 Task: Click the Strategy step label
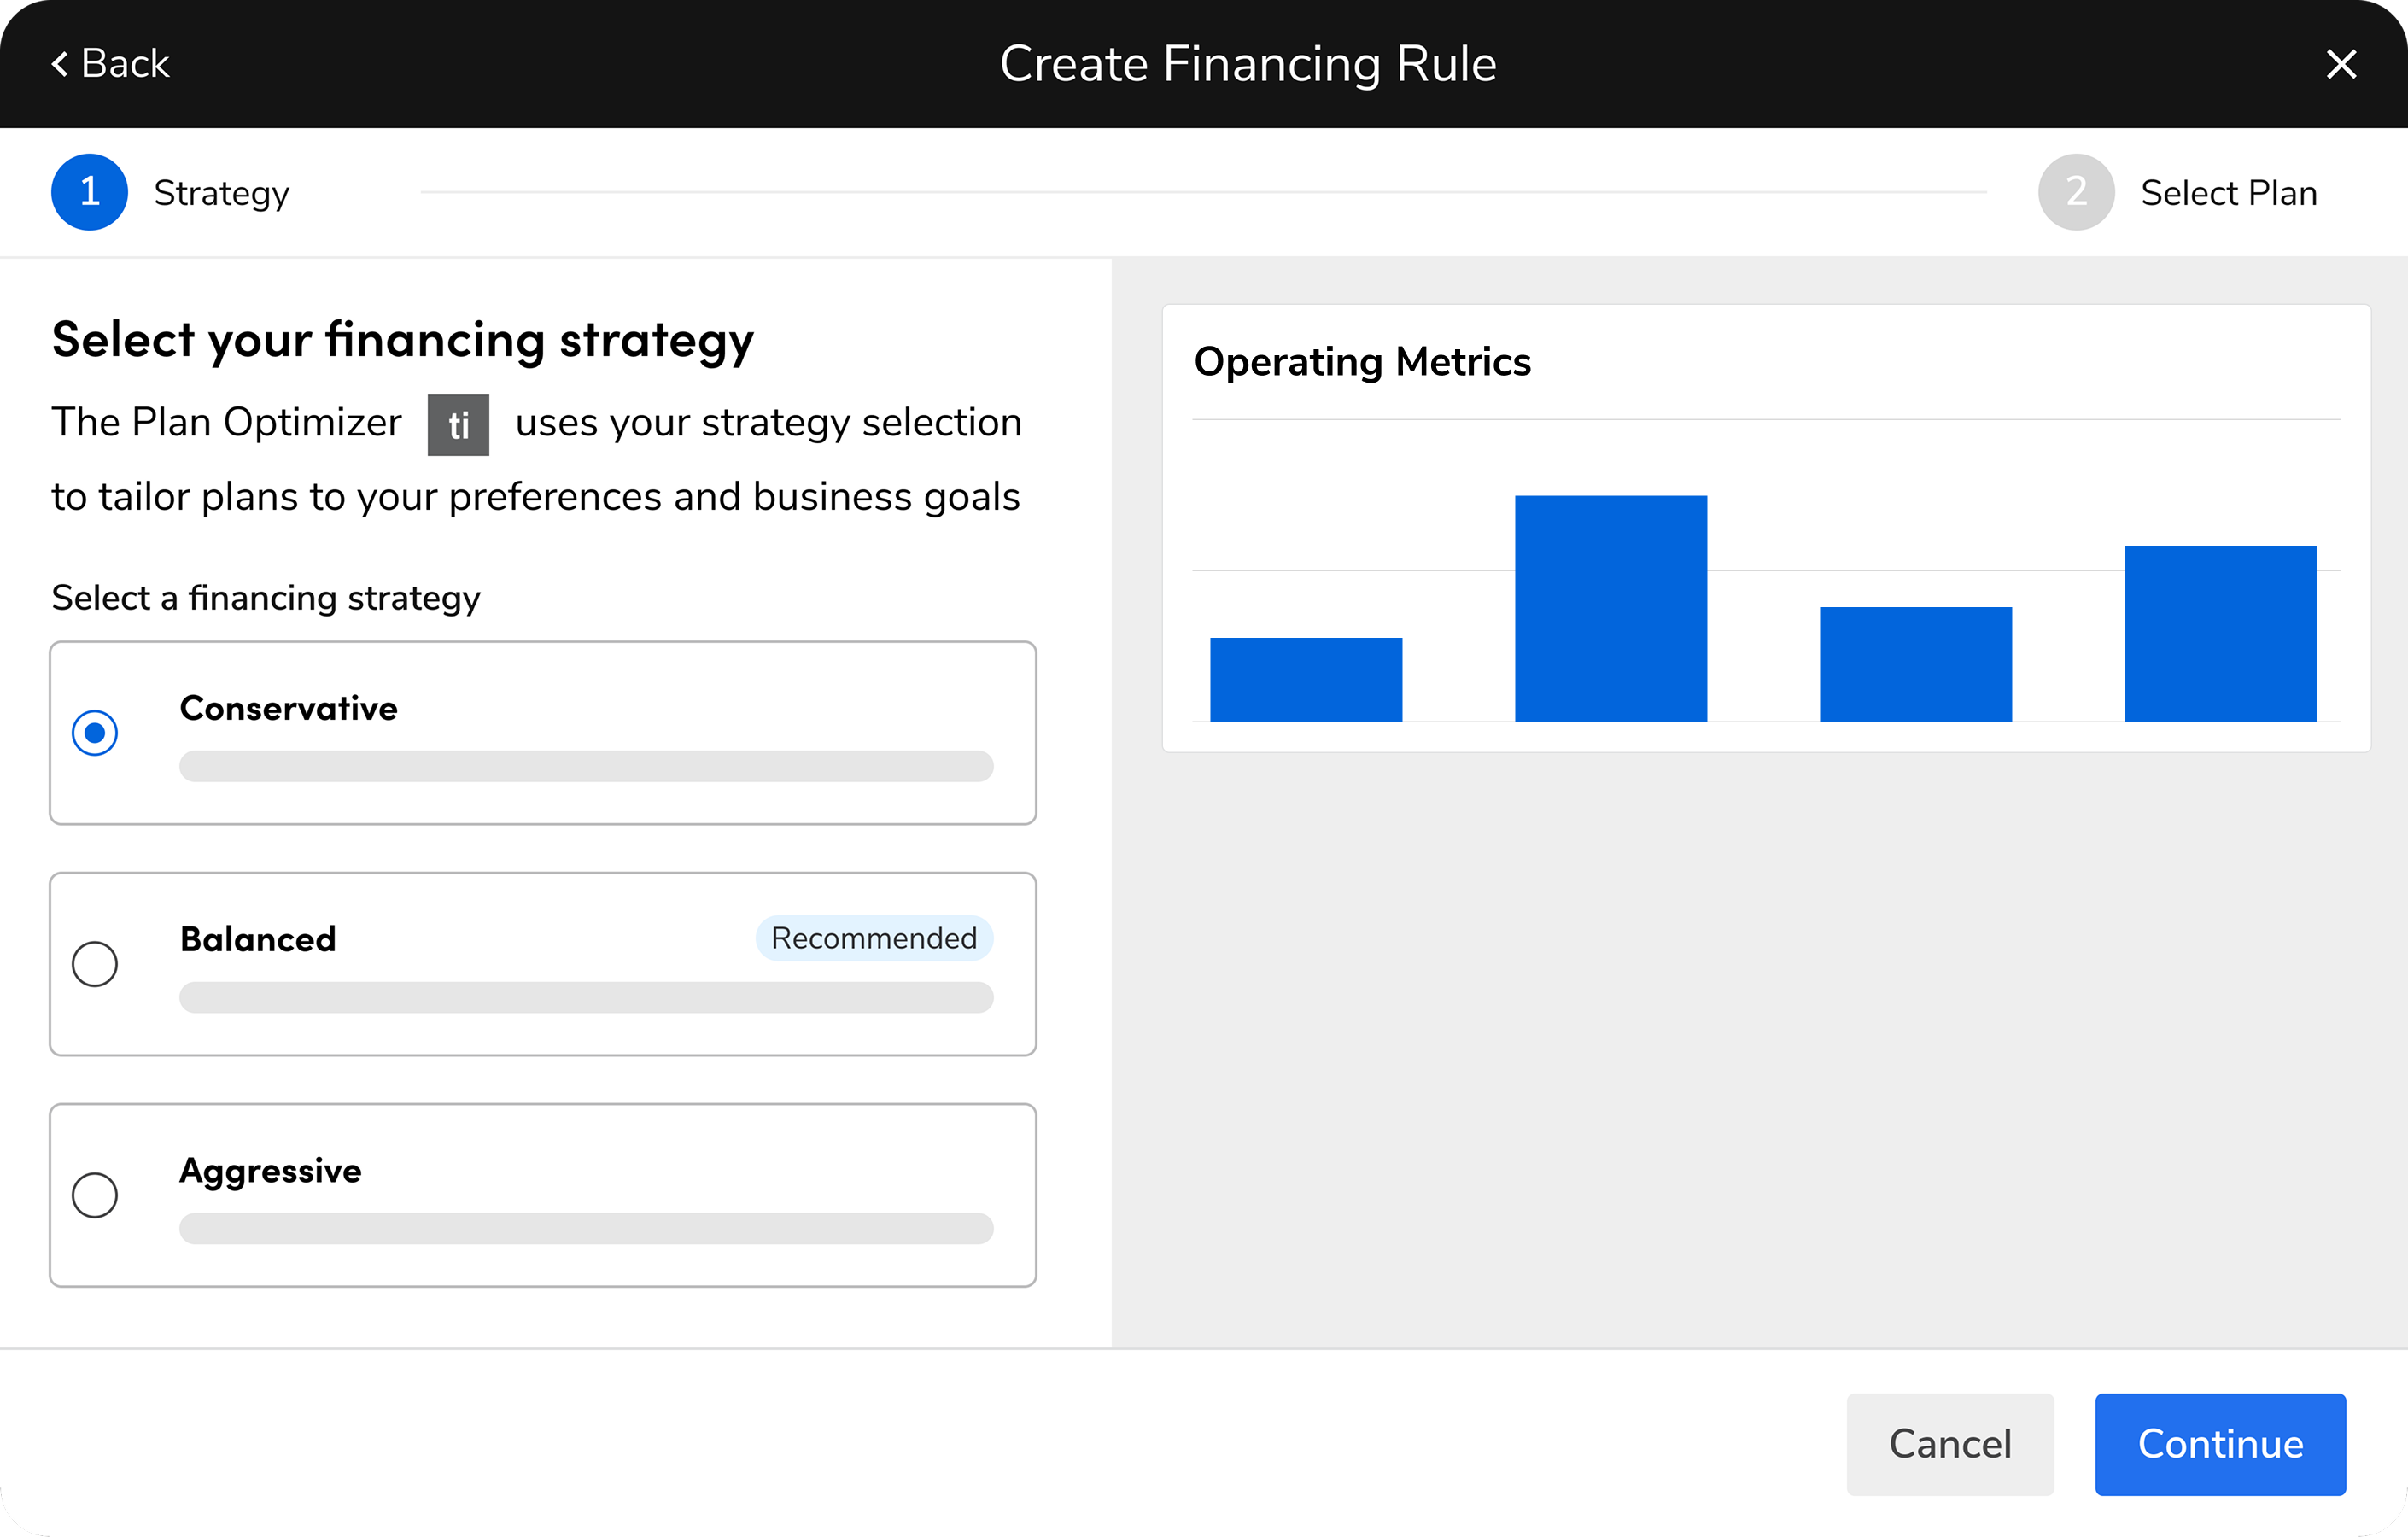pyautogui.click(x=221, y=193)
